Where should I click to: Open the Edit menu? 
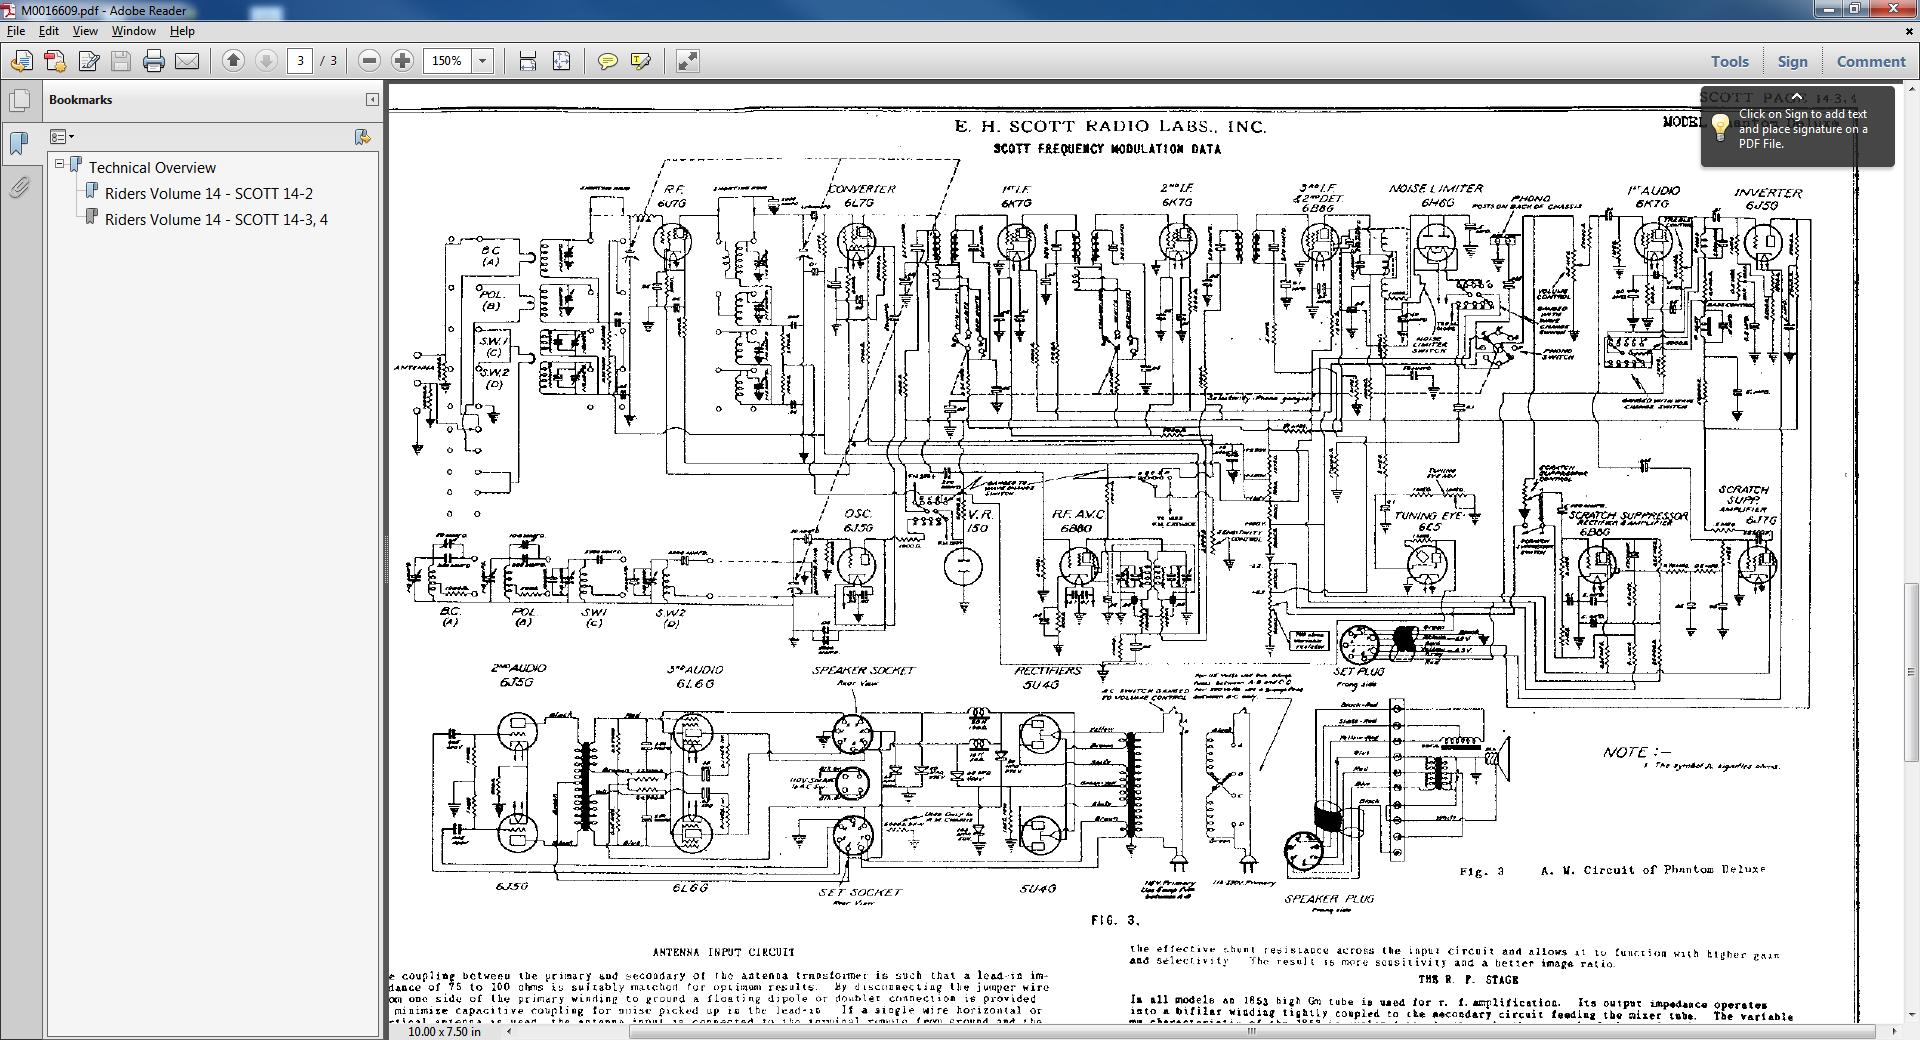48,31
